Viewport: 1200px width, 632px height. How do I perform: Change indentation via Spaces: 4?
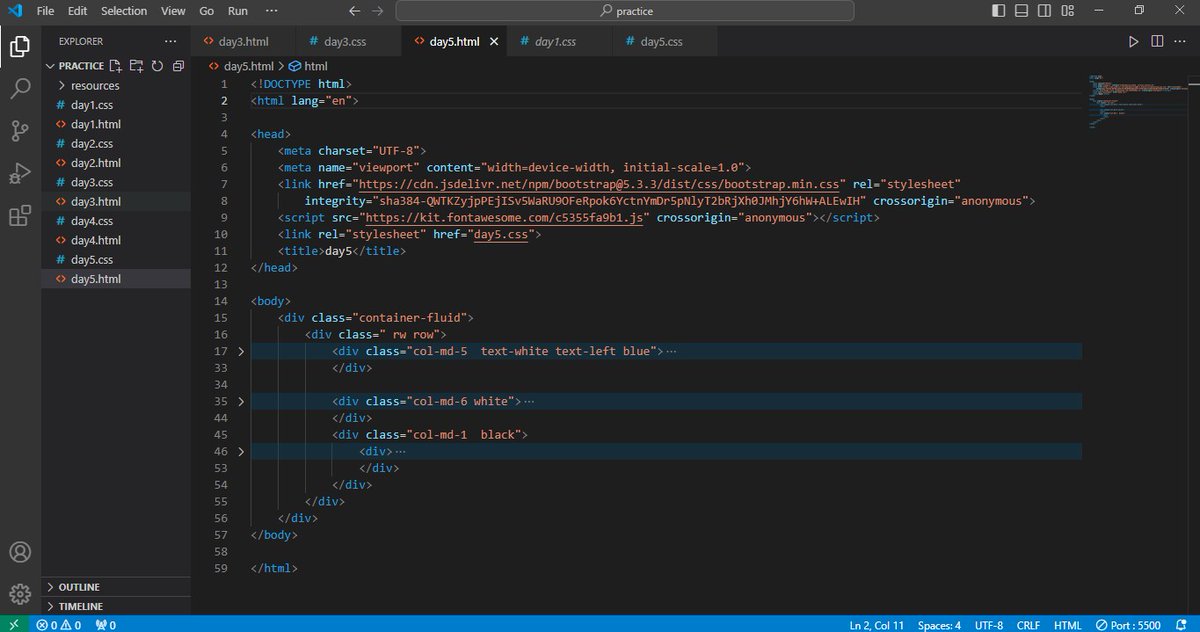pyautogui.click(x=940, y=624)
